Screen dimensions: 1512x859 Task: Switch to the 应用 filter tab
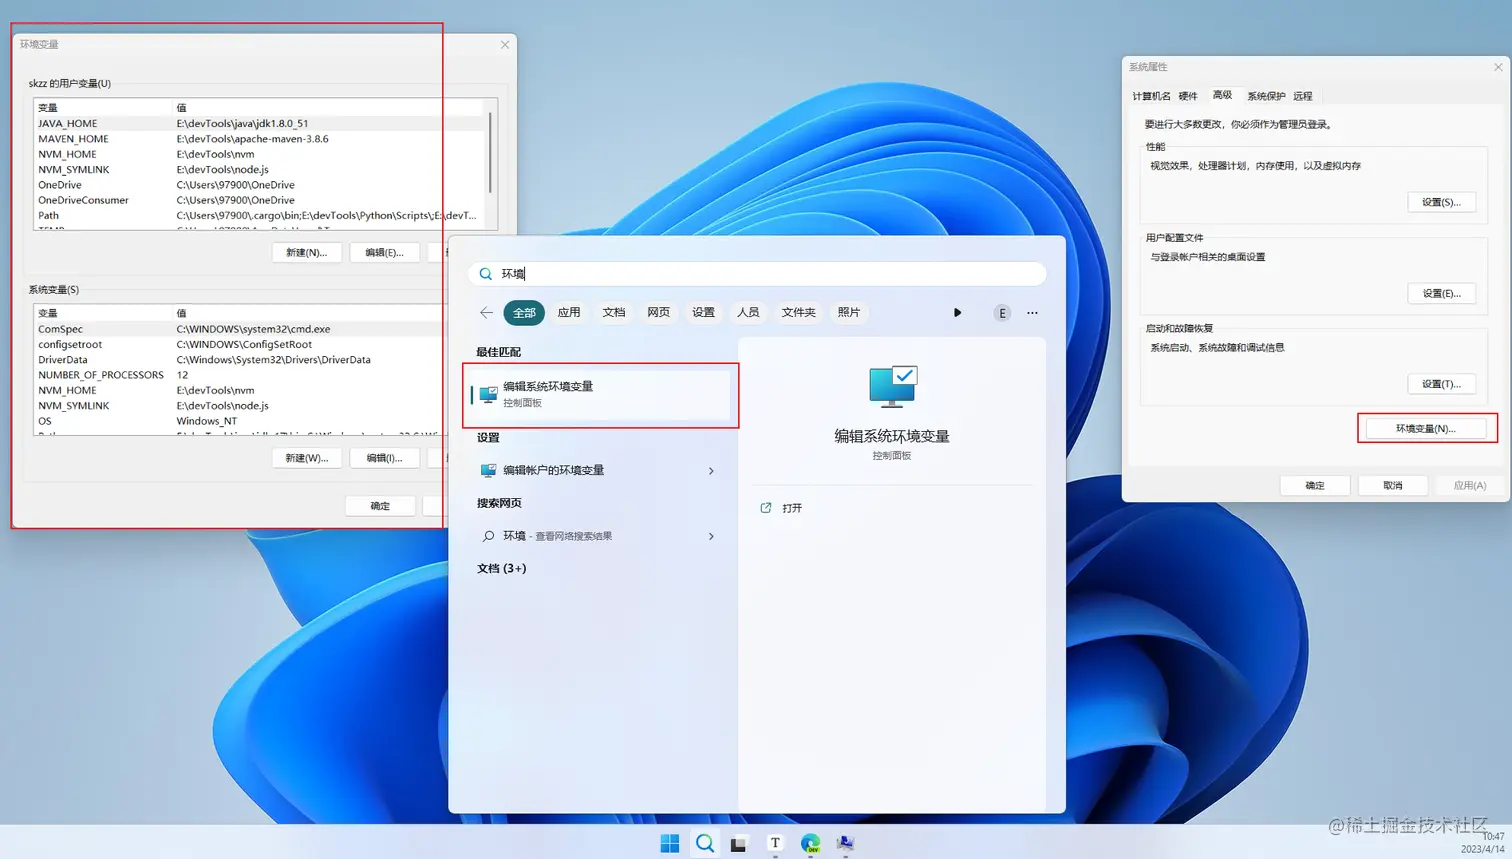tap(569, 313)
